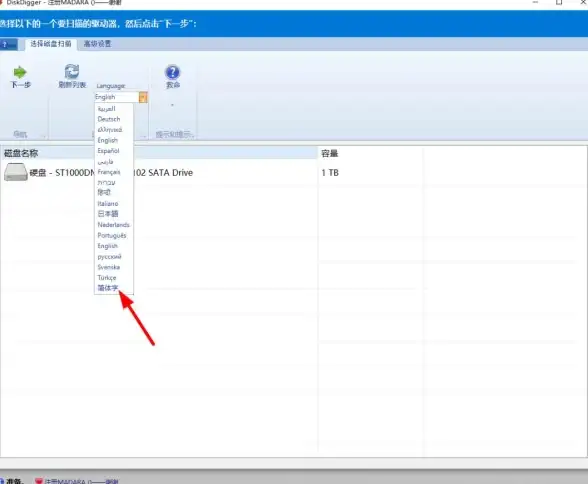This screenshot has height=484, width=588.
Task: Click the 磁盘名称 column header
Action: point(159,153)
